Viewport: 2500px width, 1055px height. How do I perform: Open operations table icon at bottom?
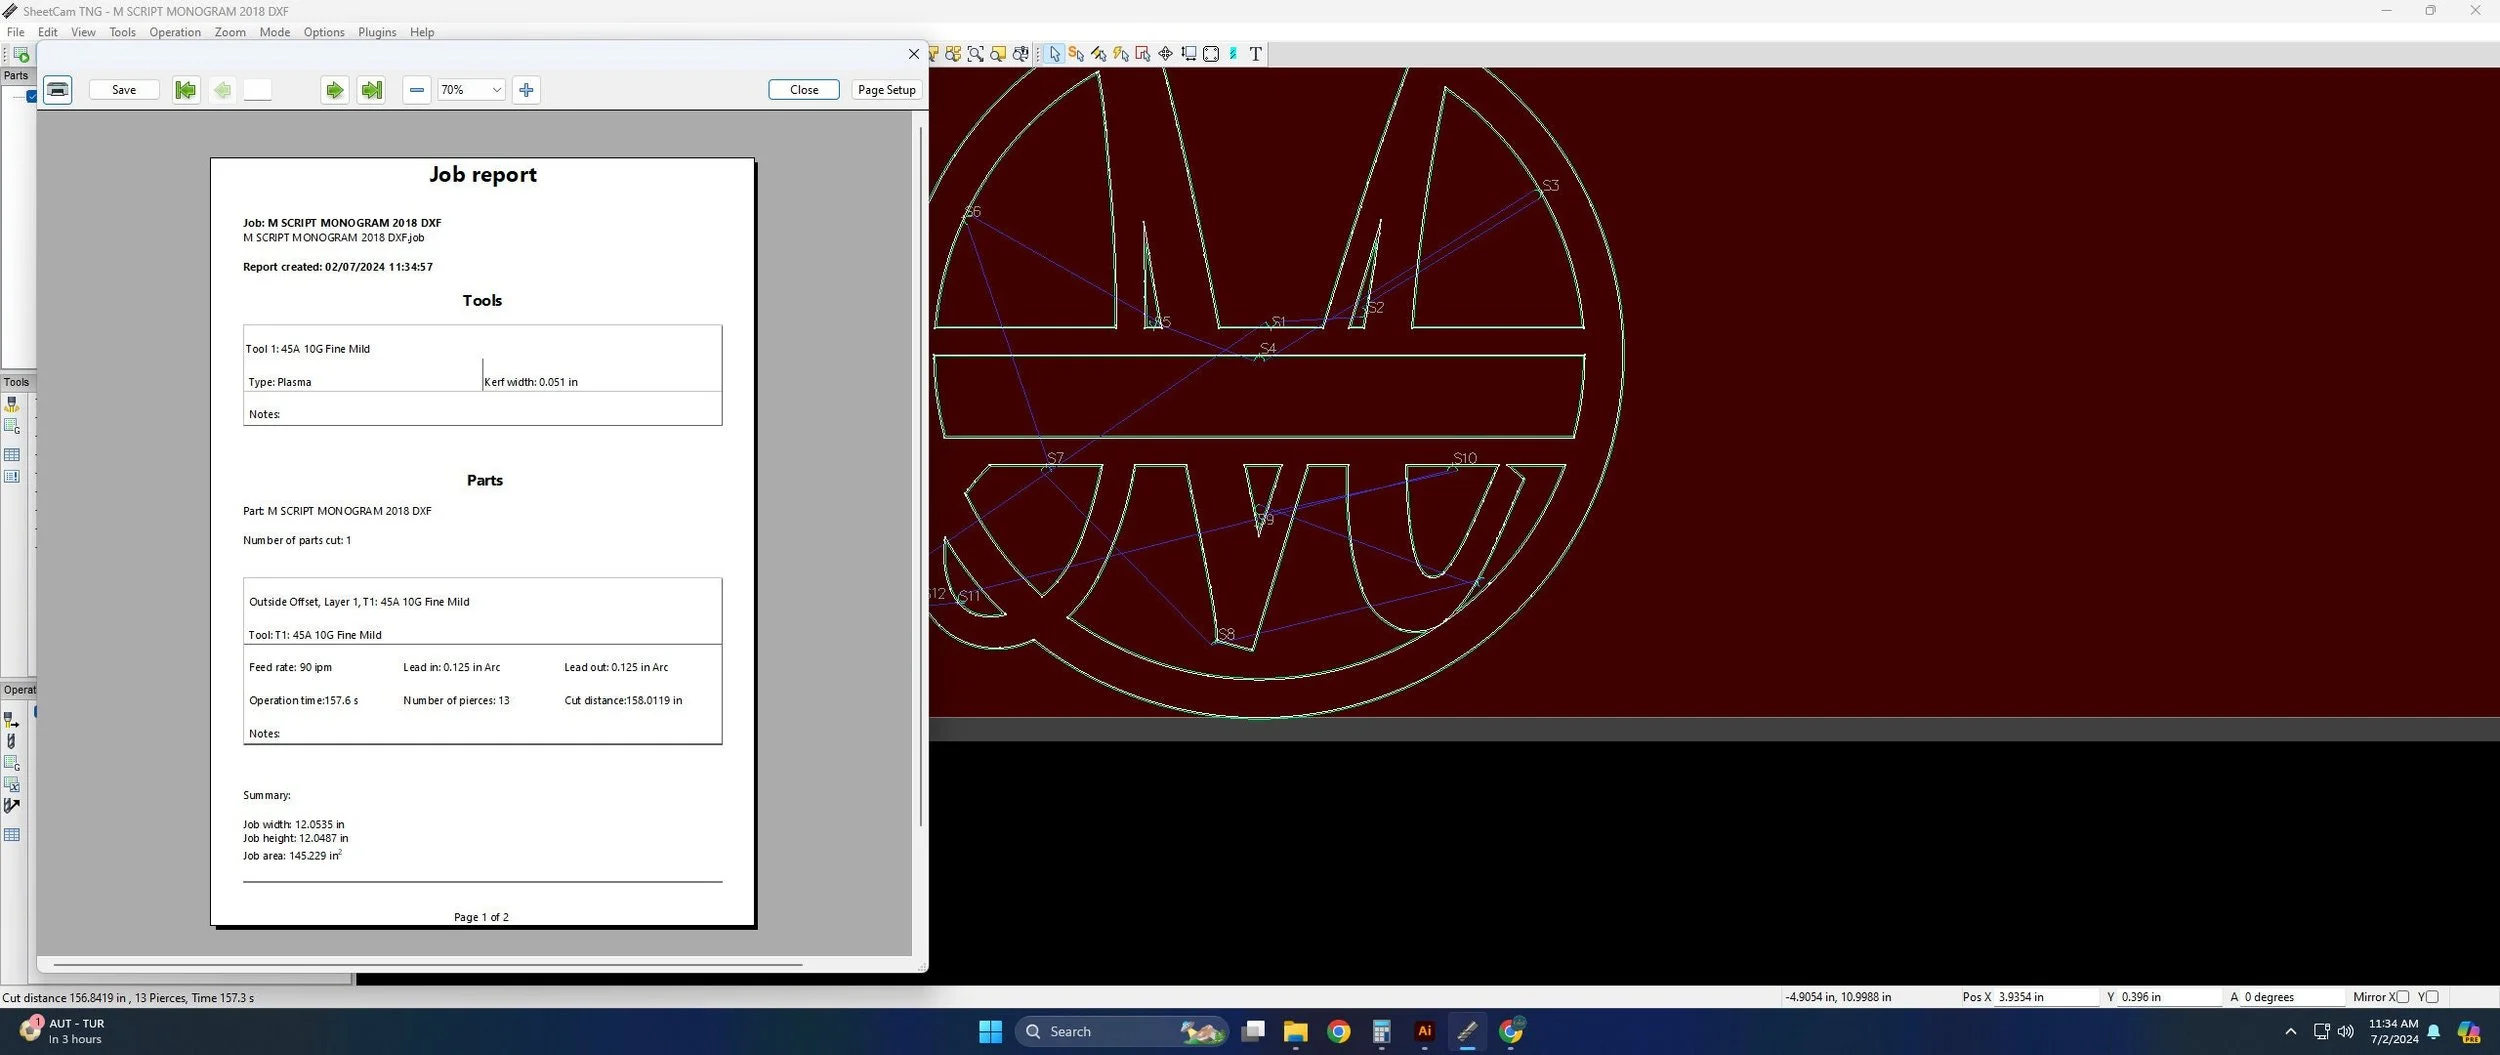(12, 835)
